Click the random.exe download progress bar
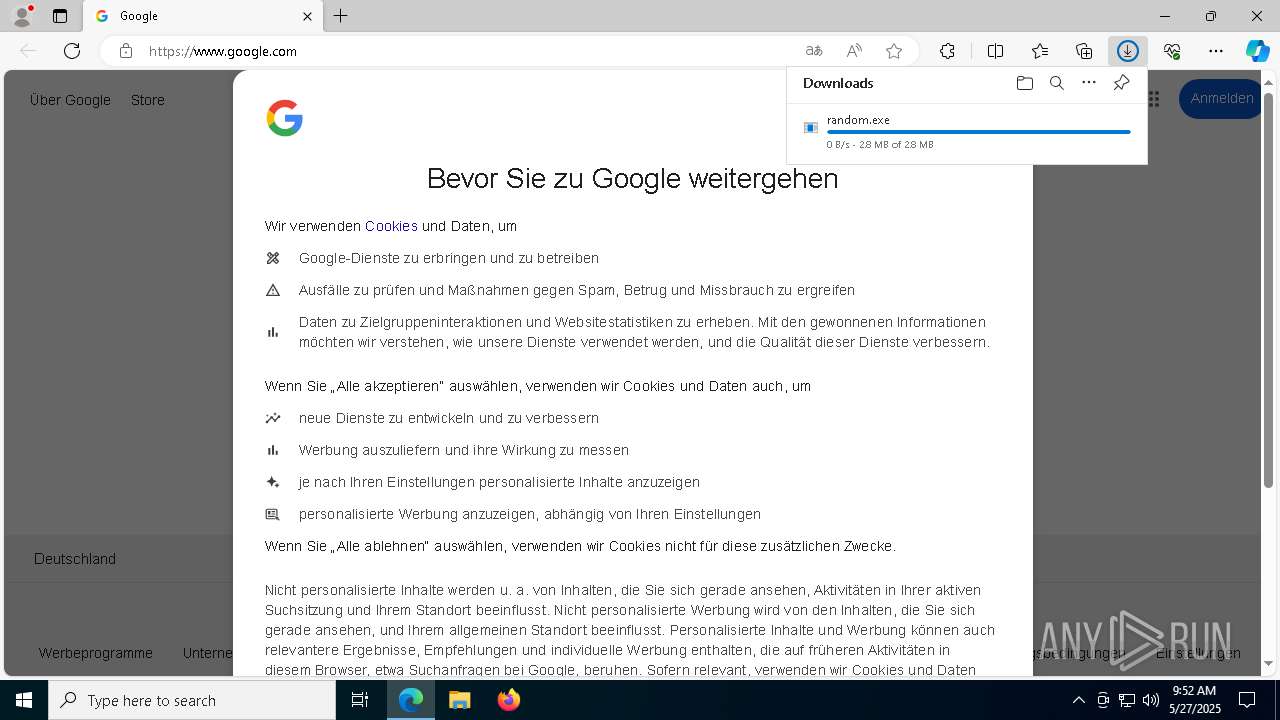Screen dimensions: 1280x720 979,132
